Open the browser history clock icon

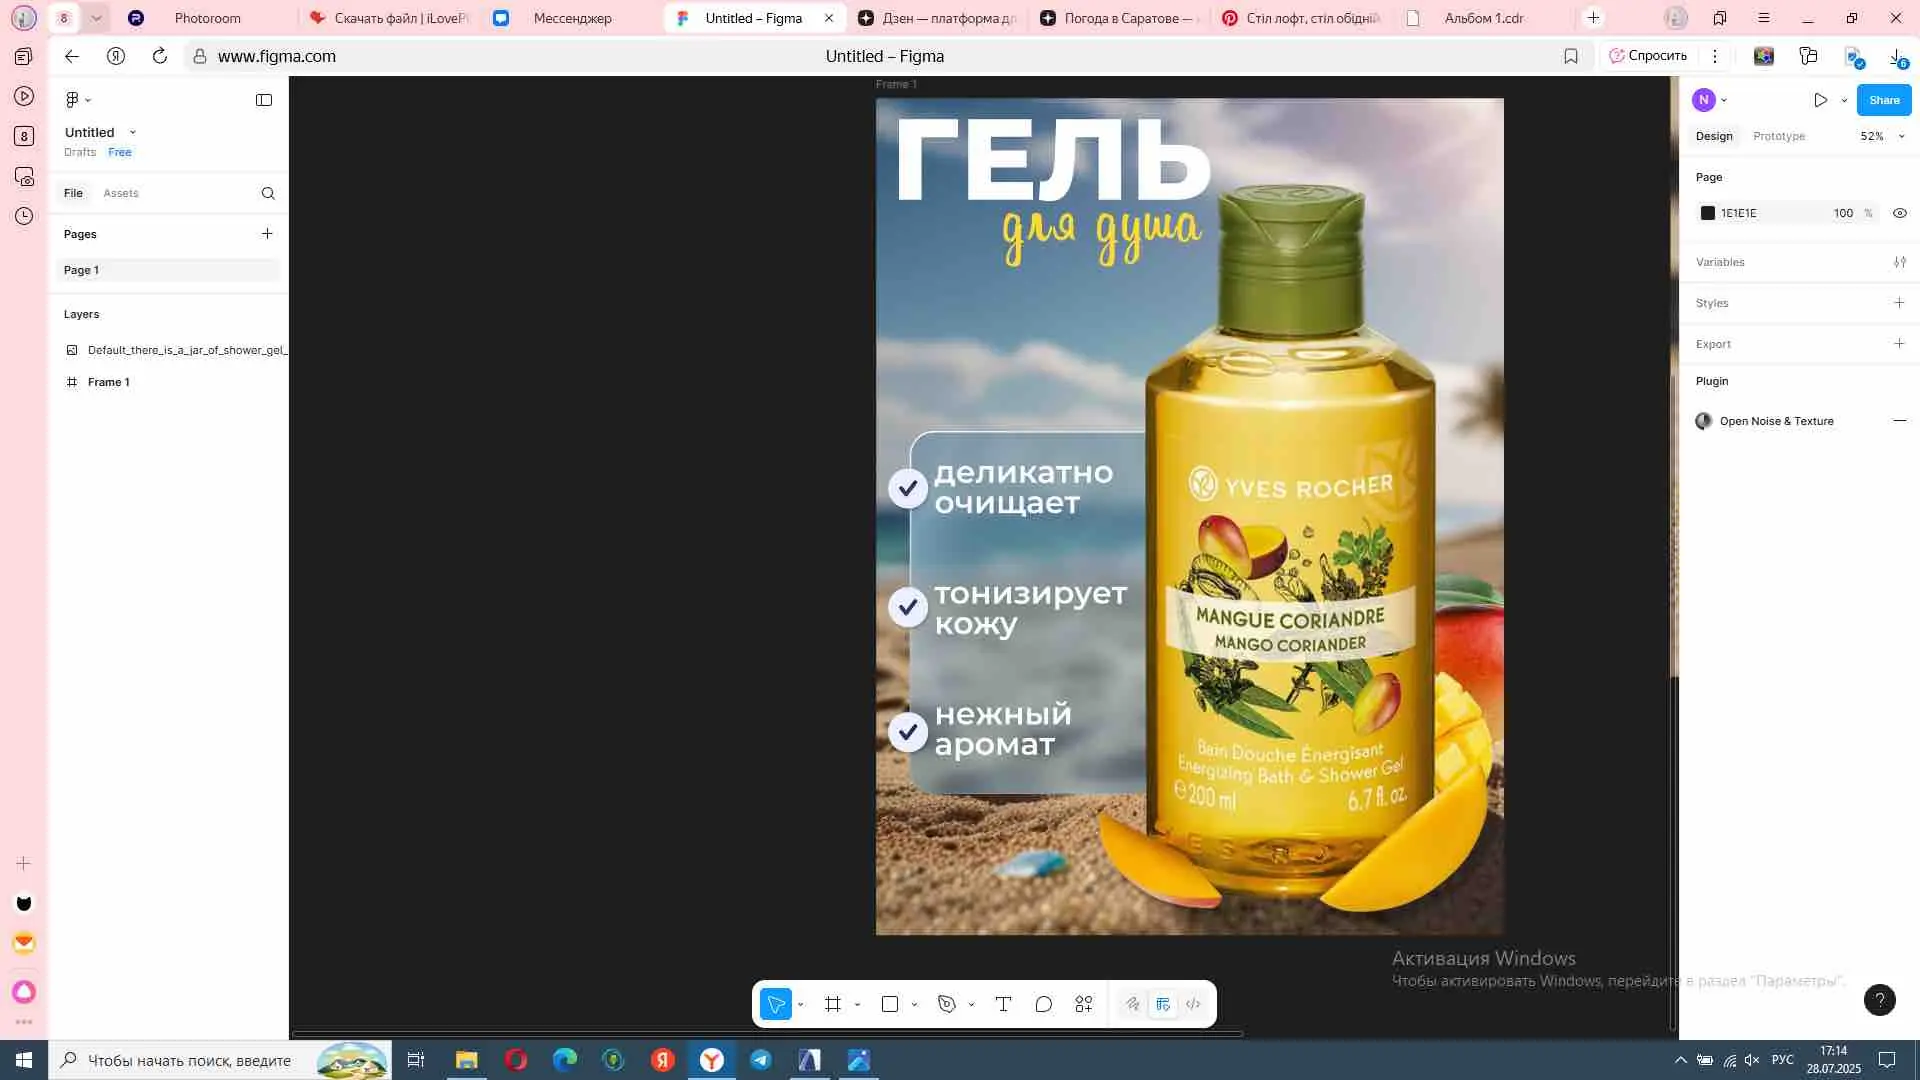[x=24, y=216]
